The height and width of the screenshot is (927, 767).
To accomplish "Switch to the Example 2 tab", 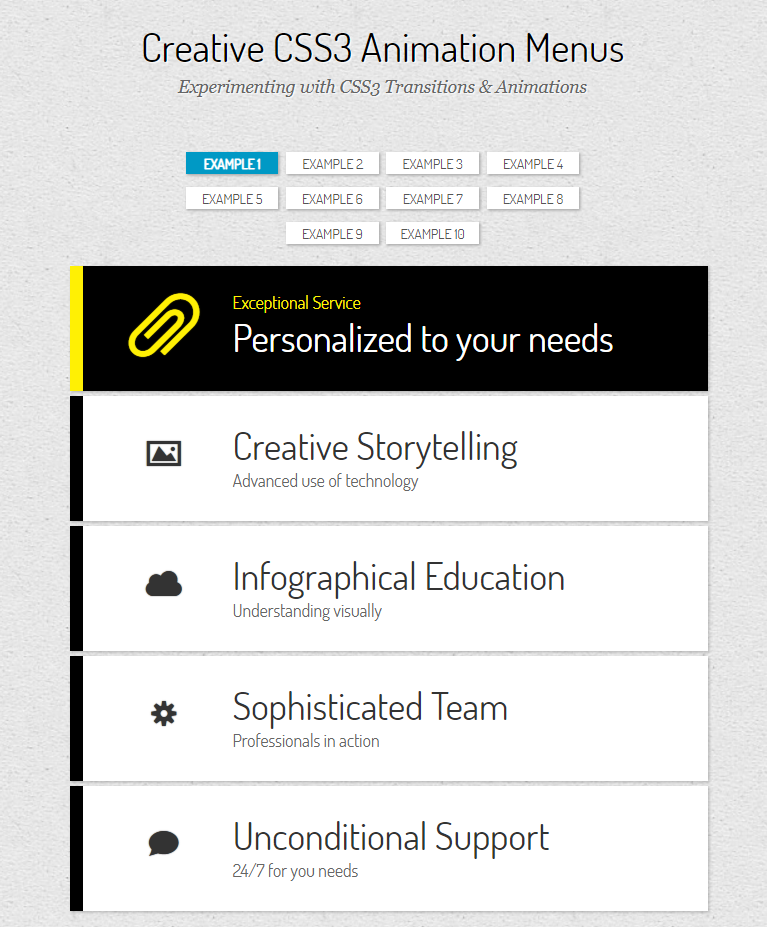I will tap(332, 164).
